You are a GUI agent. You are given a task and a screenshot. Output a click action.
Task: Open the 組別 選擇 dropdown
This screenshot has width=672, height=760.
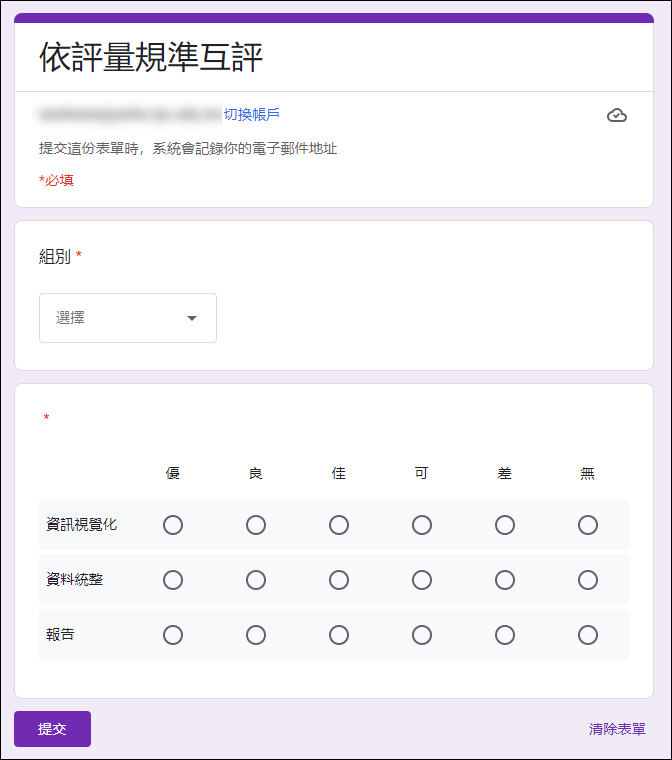128,318
